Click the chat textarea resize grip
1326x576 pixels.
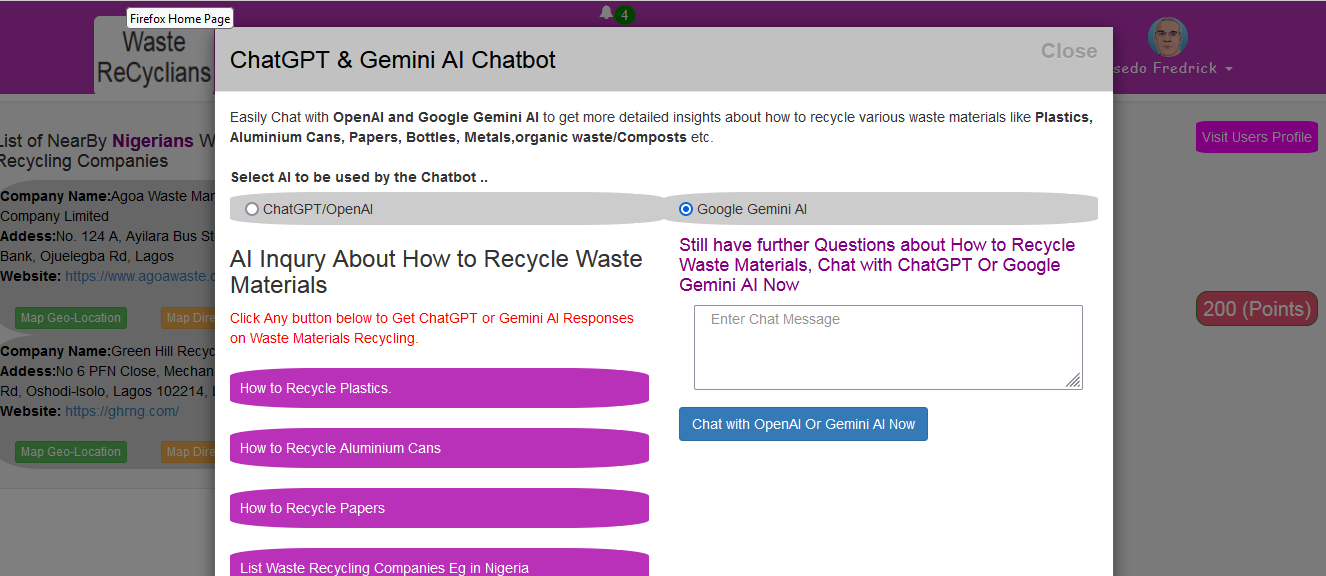click(x=1073, y=380)
